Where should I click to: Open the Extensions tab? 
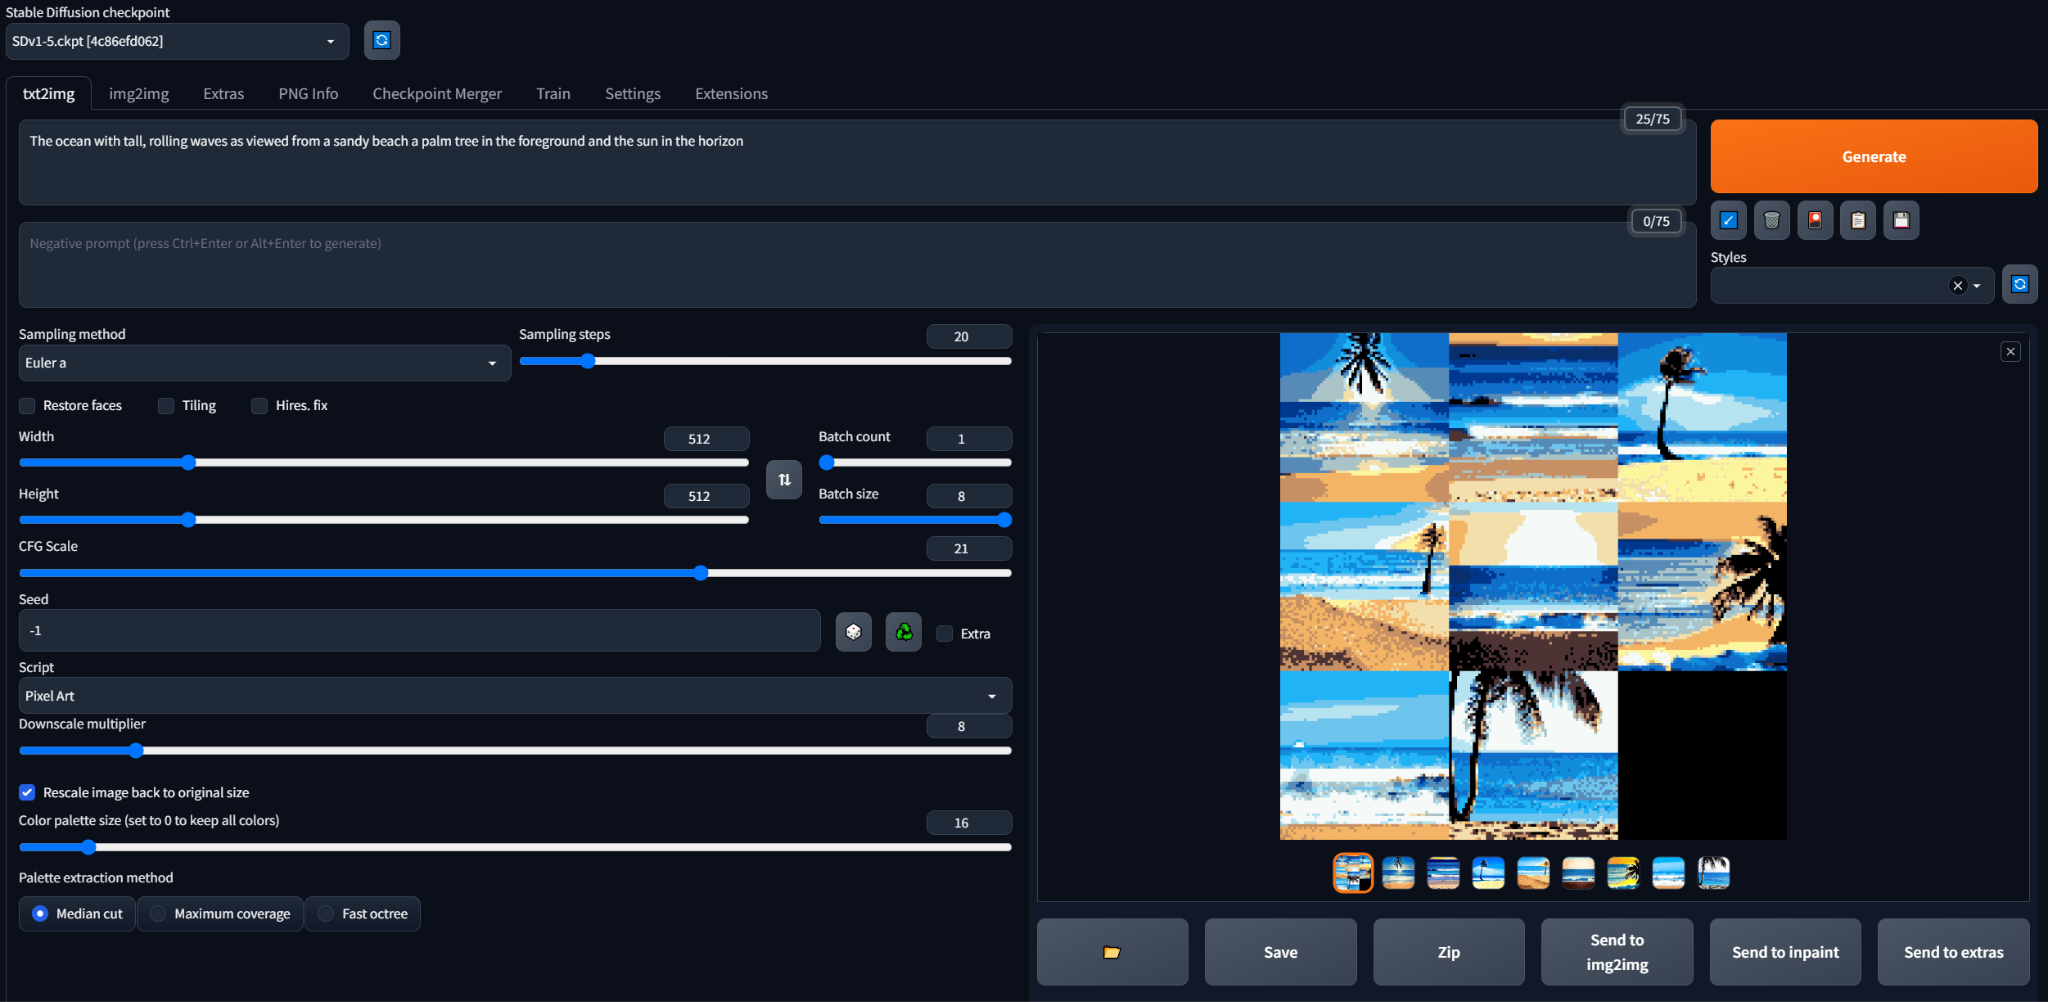coord(731,94)
